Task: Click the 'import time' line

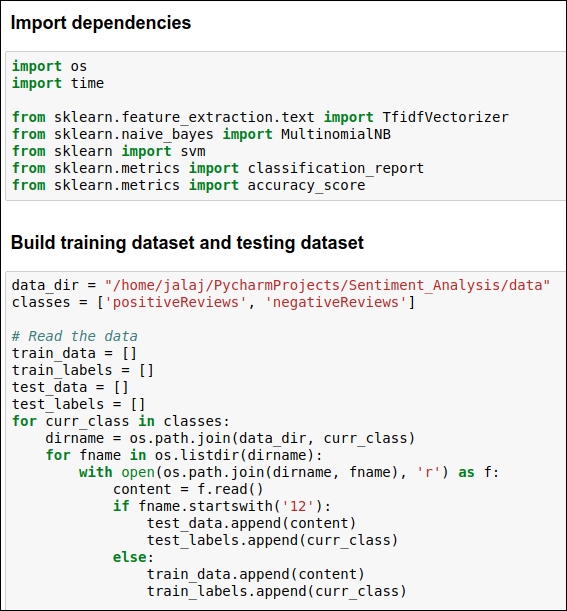Action: pos(58,83)
